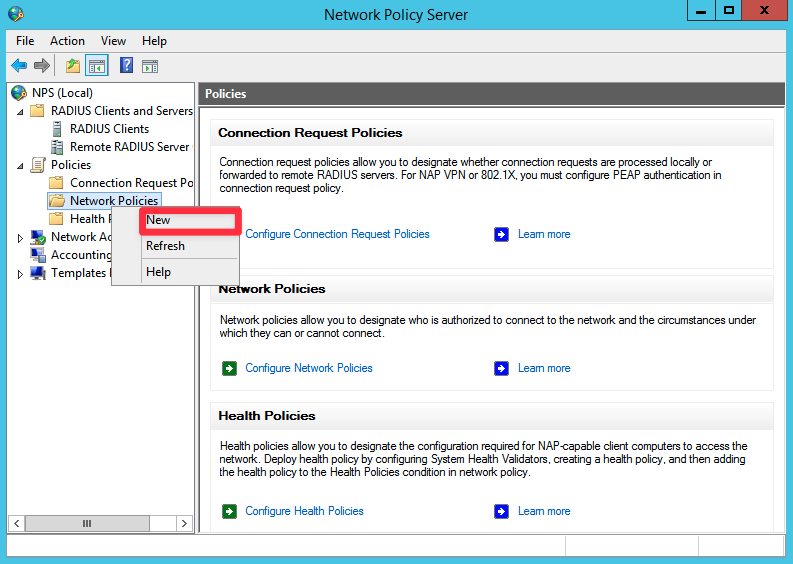793x564 pixels.
Task: Choose New from the context menu
Action: [190, 221]
